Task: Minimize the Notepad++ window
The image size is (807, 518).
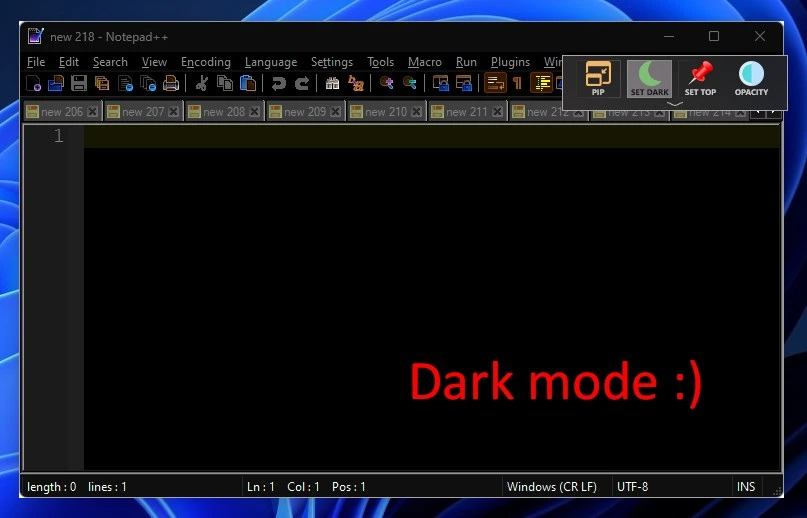Action: pos(669,36)
